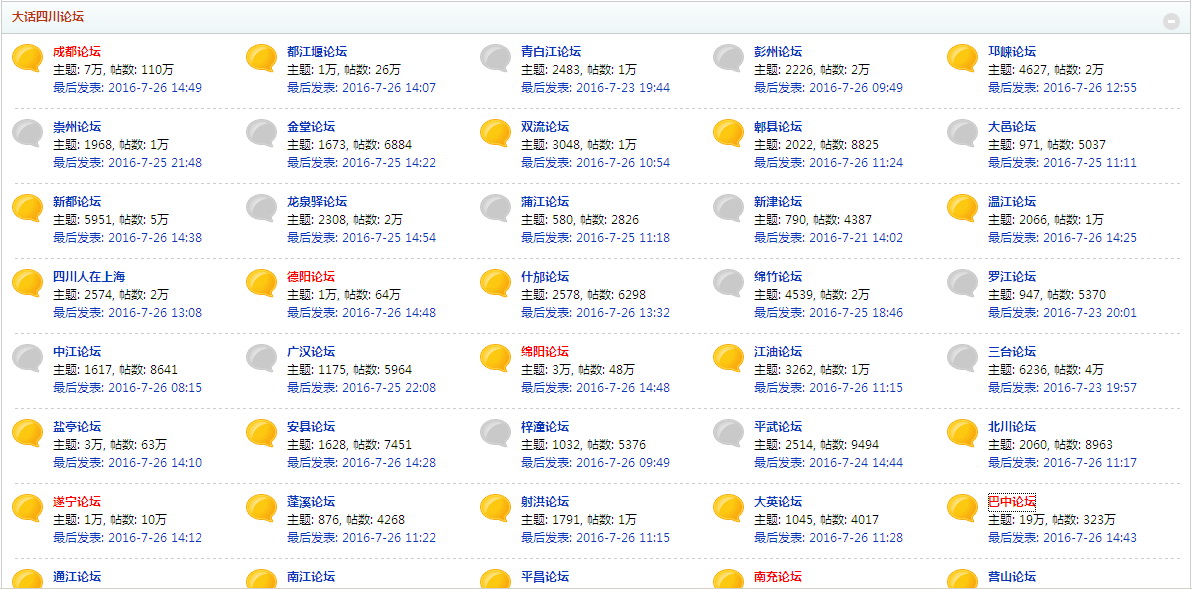Image resolution: width=1192 pixels, height=589 pixels.
Task: Open the bubble icon next to 郫县论坛
Action: [x=728, y=133]
